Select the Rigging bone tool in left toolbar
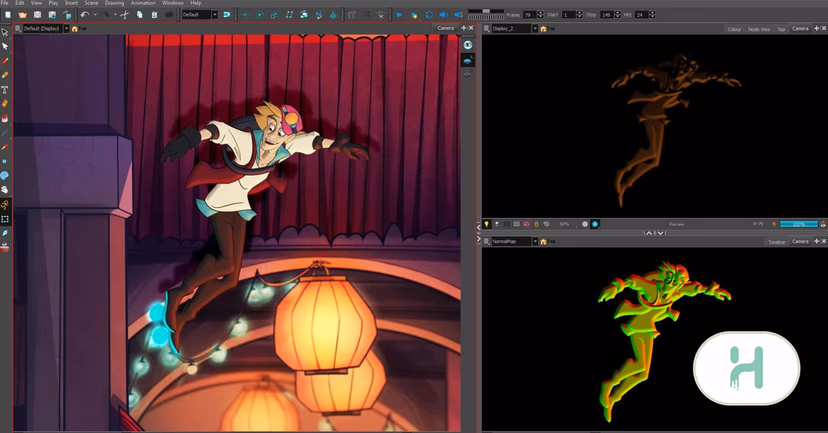This screenshot has height=433, width=828. click(x=5, y=204)
